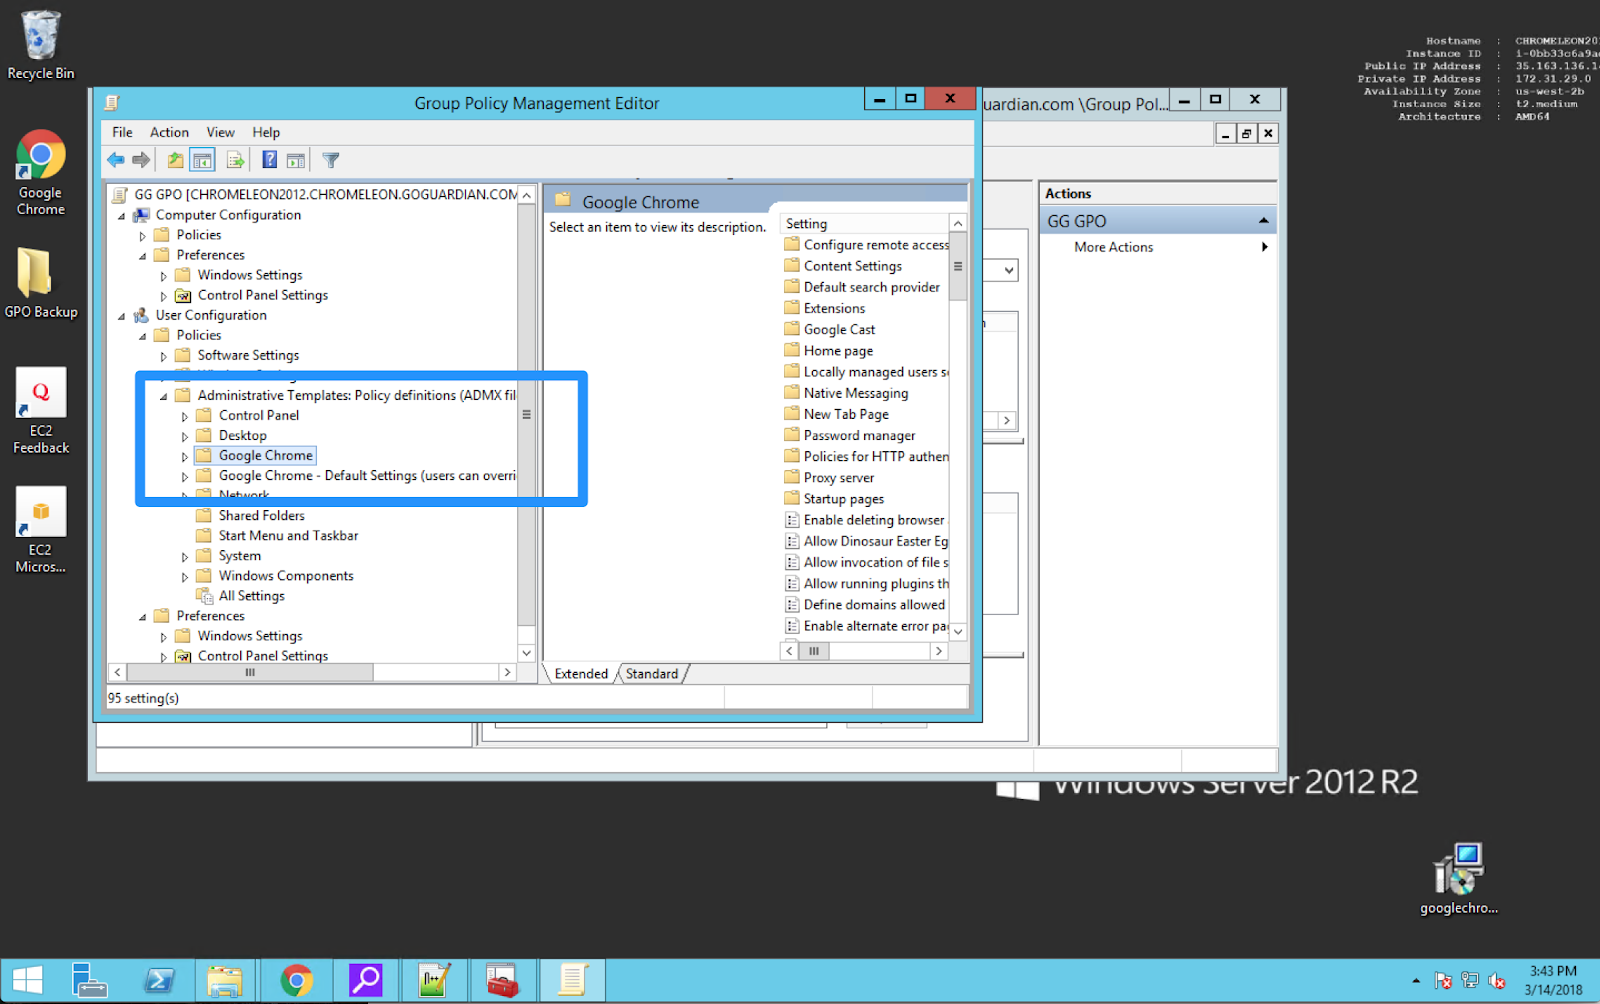
Task: Expand the Windows Components node arrow
Action: click(185, 577)
